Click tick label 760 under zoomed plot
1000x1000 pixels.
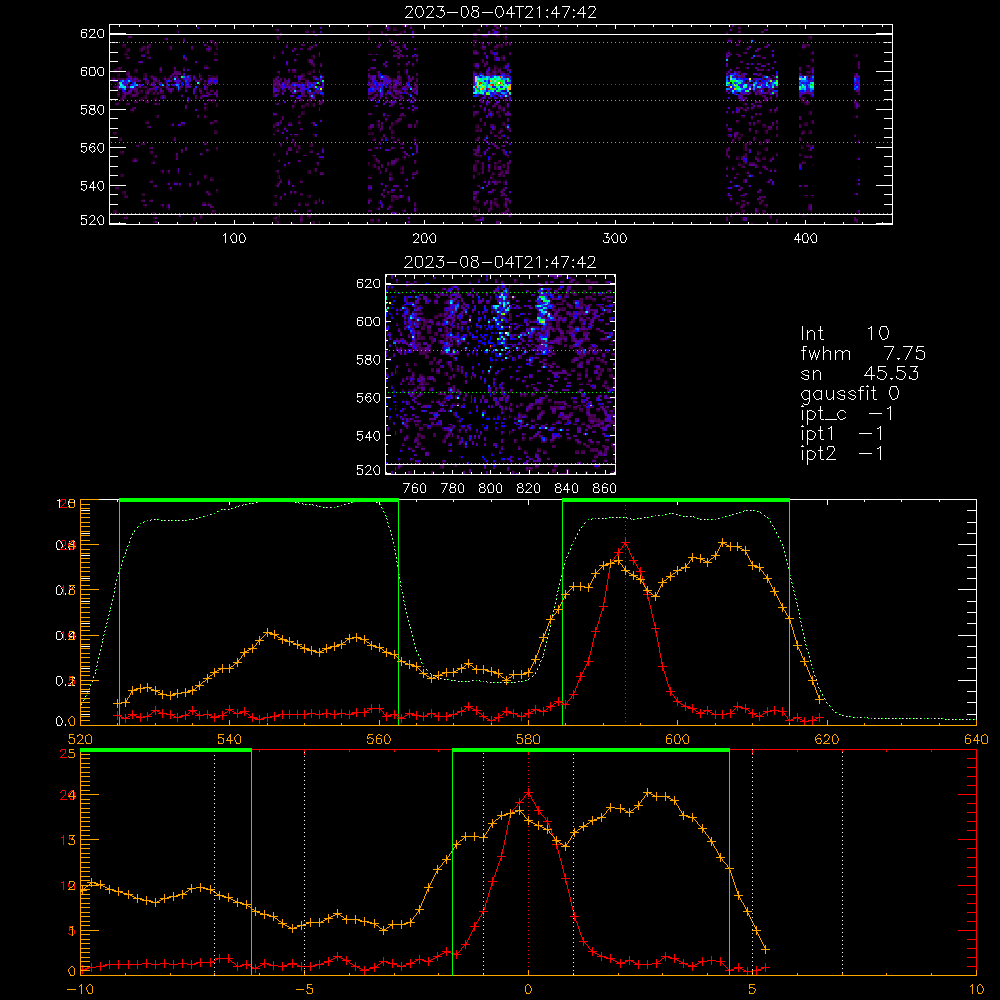coord(415,489)
